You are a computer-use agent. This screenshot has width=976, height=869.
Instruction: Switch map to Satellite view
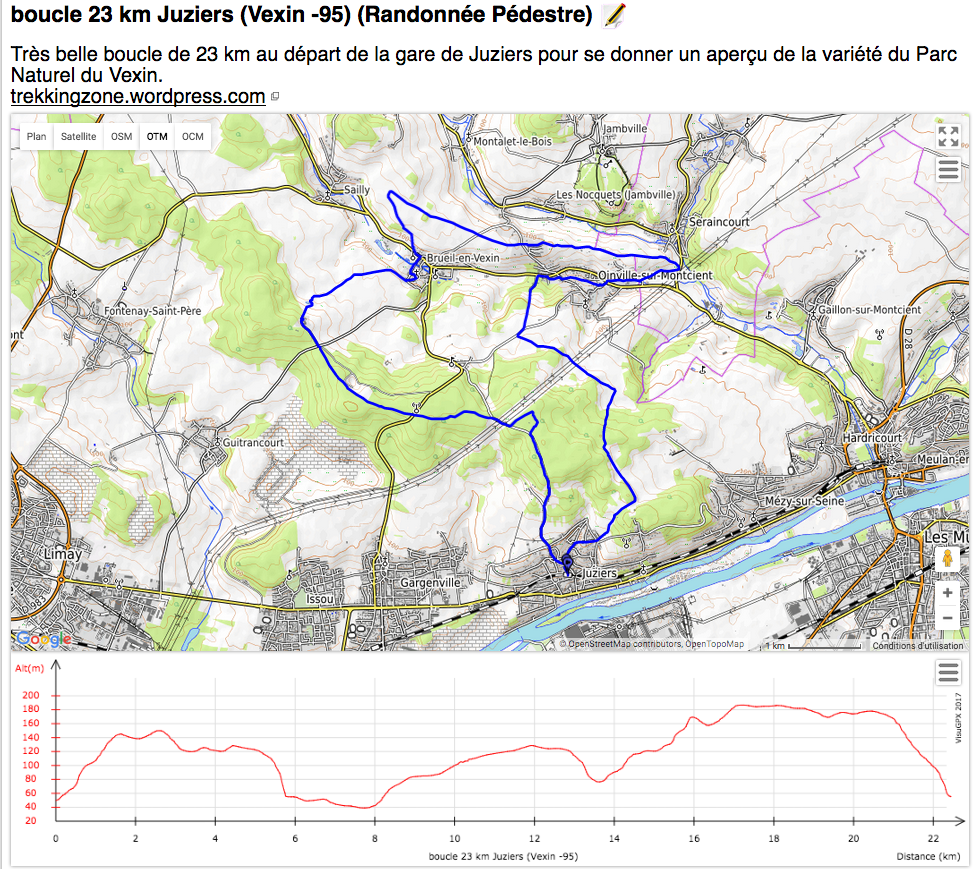pyautogui.click(x=79, y=137)
